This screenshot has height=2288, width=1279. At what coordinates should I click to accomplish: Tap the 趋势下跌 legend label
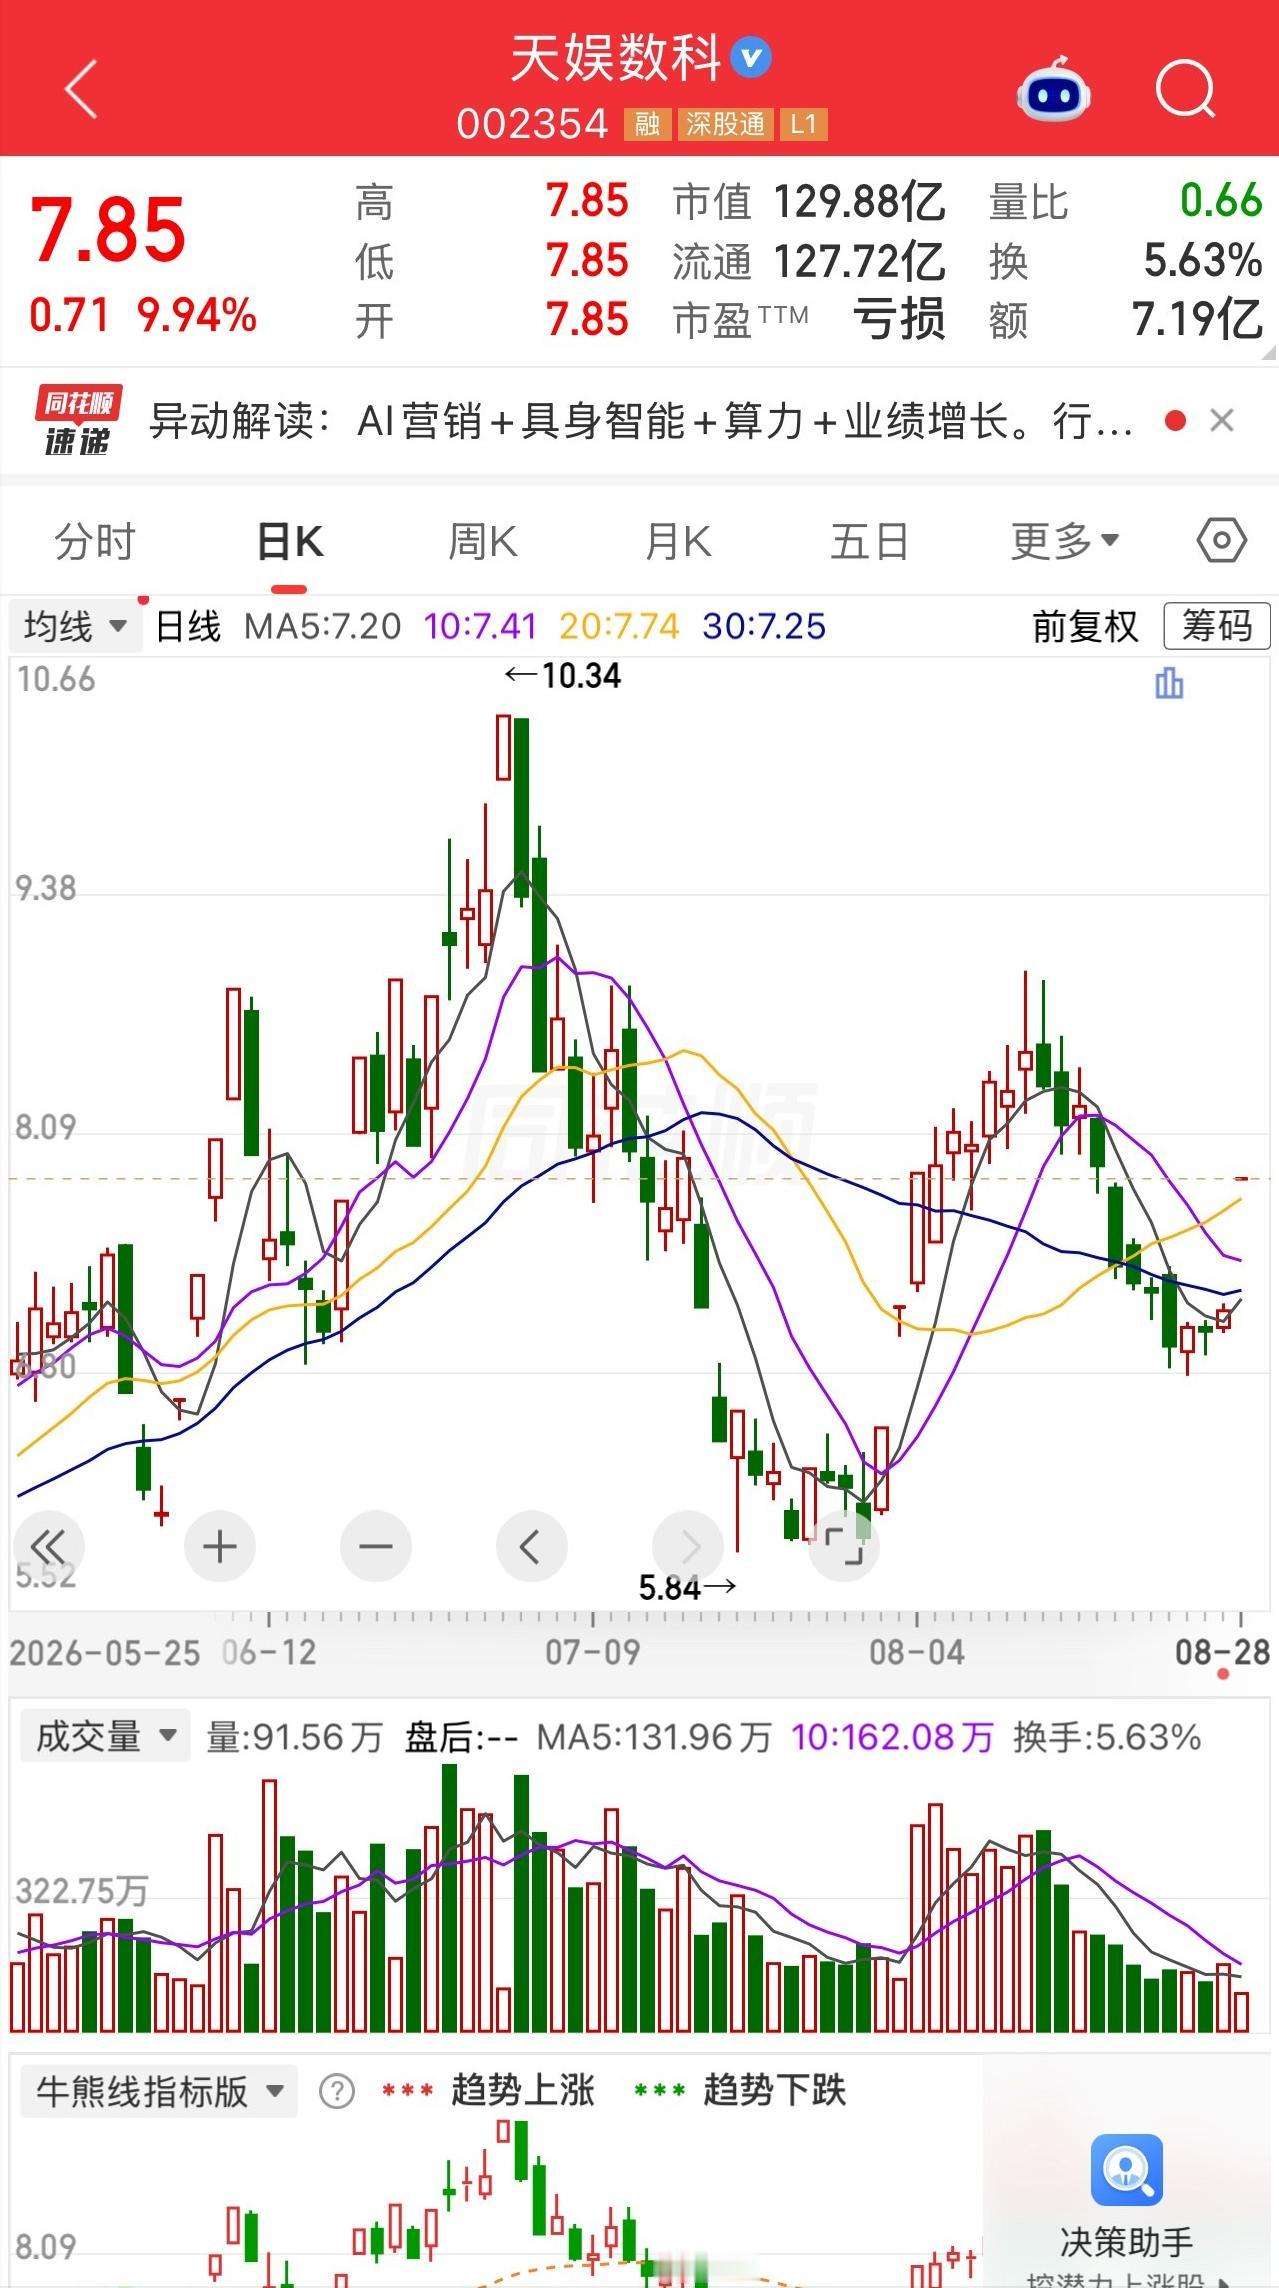click(774, 2091)
